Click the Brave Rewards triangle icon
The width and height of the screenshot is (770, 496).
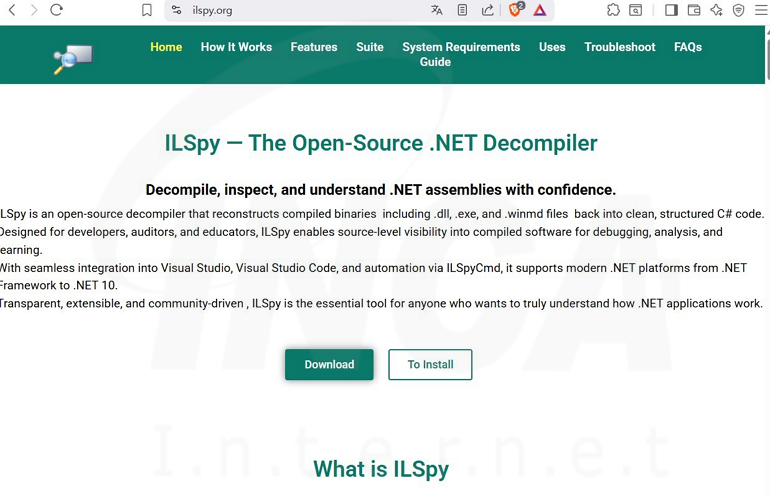click(x=540, y=10)
